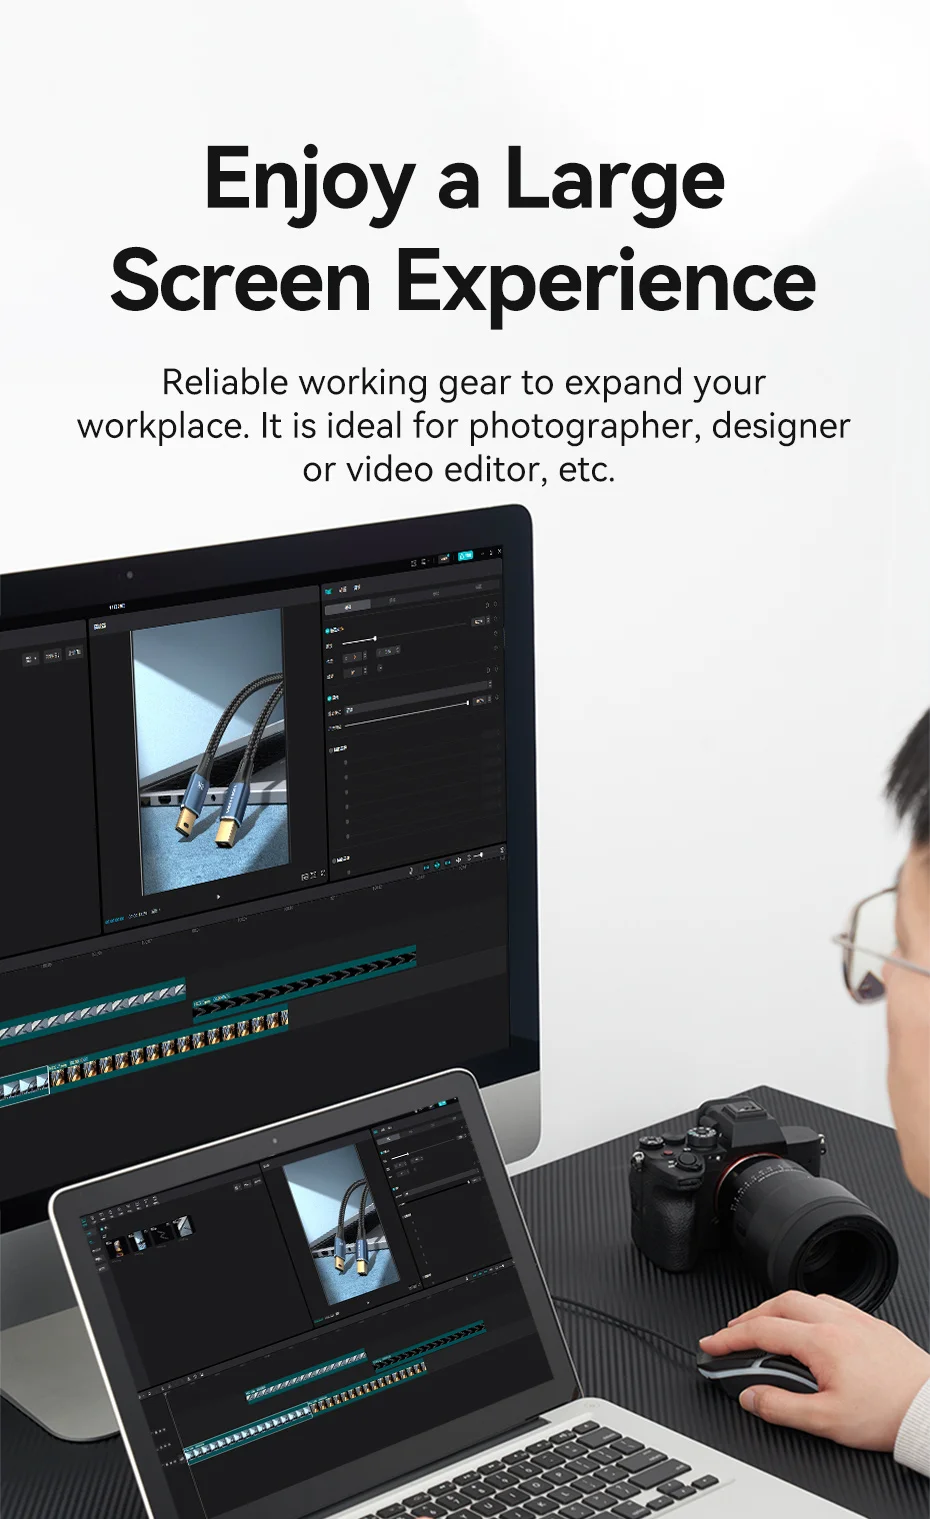Toggle the first teal checkbox in the monitor properties panel
930x1519 pixels.
[328, 630]
